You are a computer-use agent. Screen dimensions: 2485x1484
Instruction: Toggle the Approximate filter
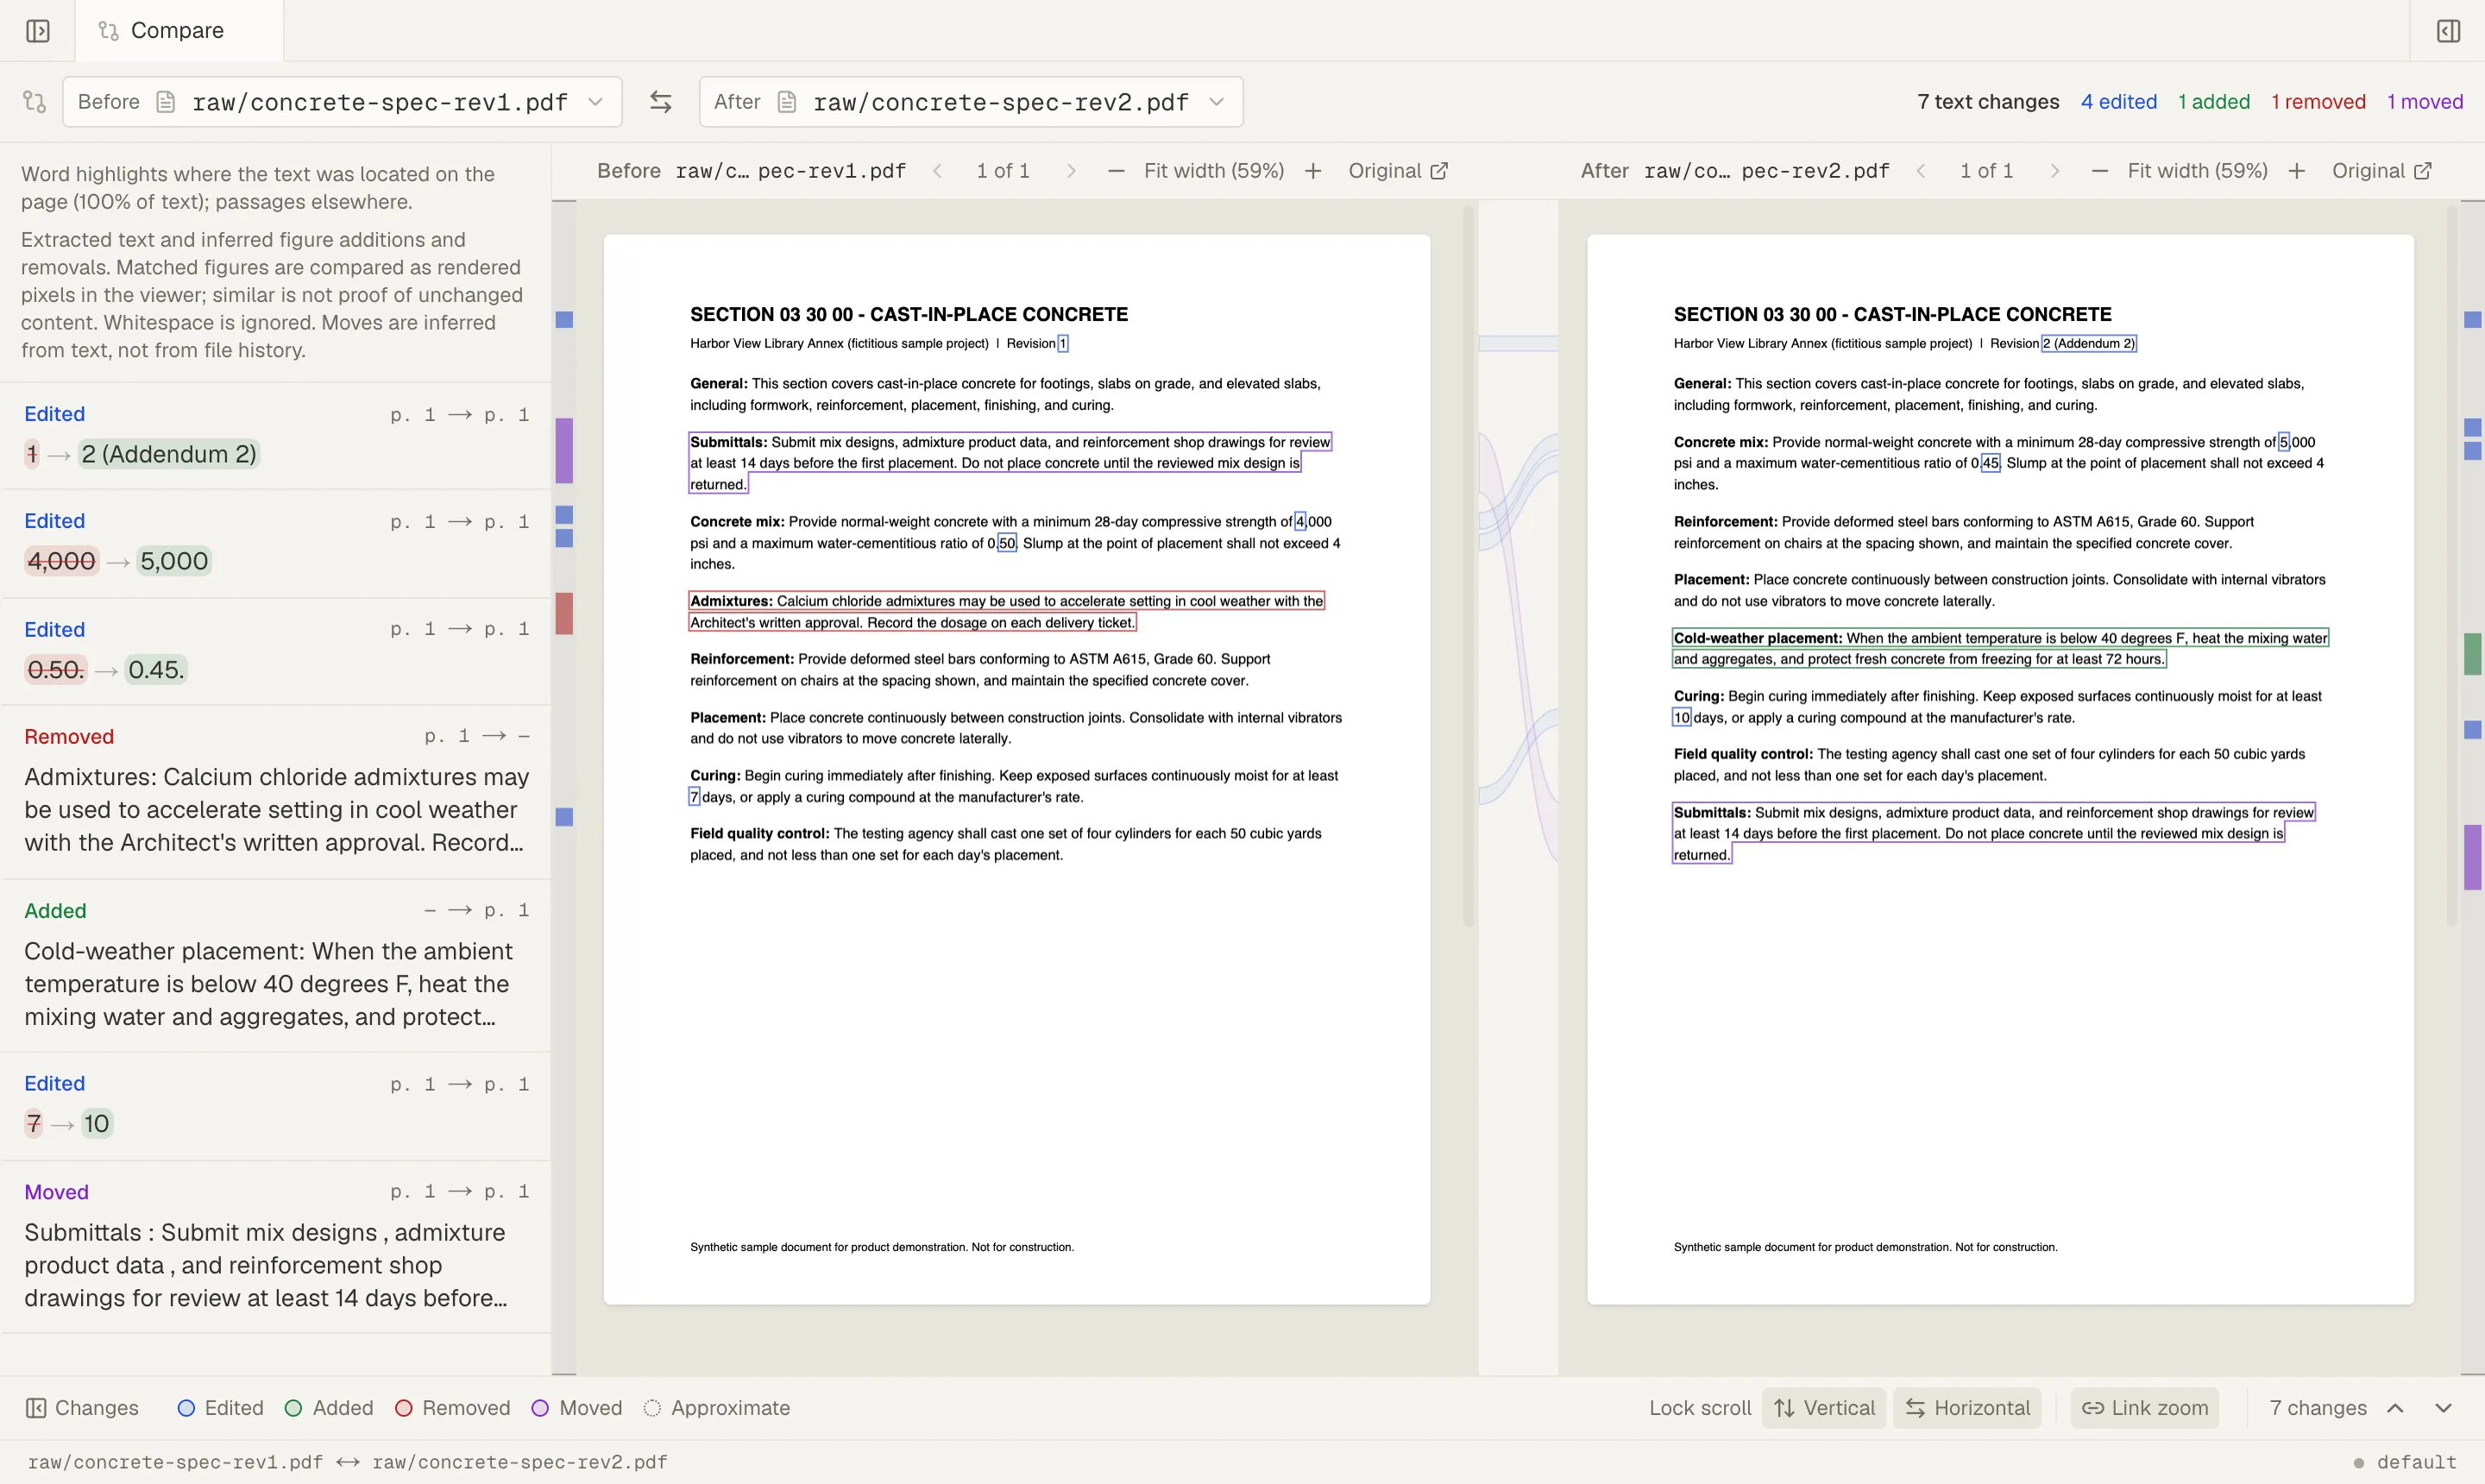click(717, 1408)
